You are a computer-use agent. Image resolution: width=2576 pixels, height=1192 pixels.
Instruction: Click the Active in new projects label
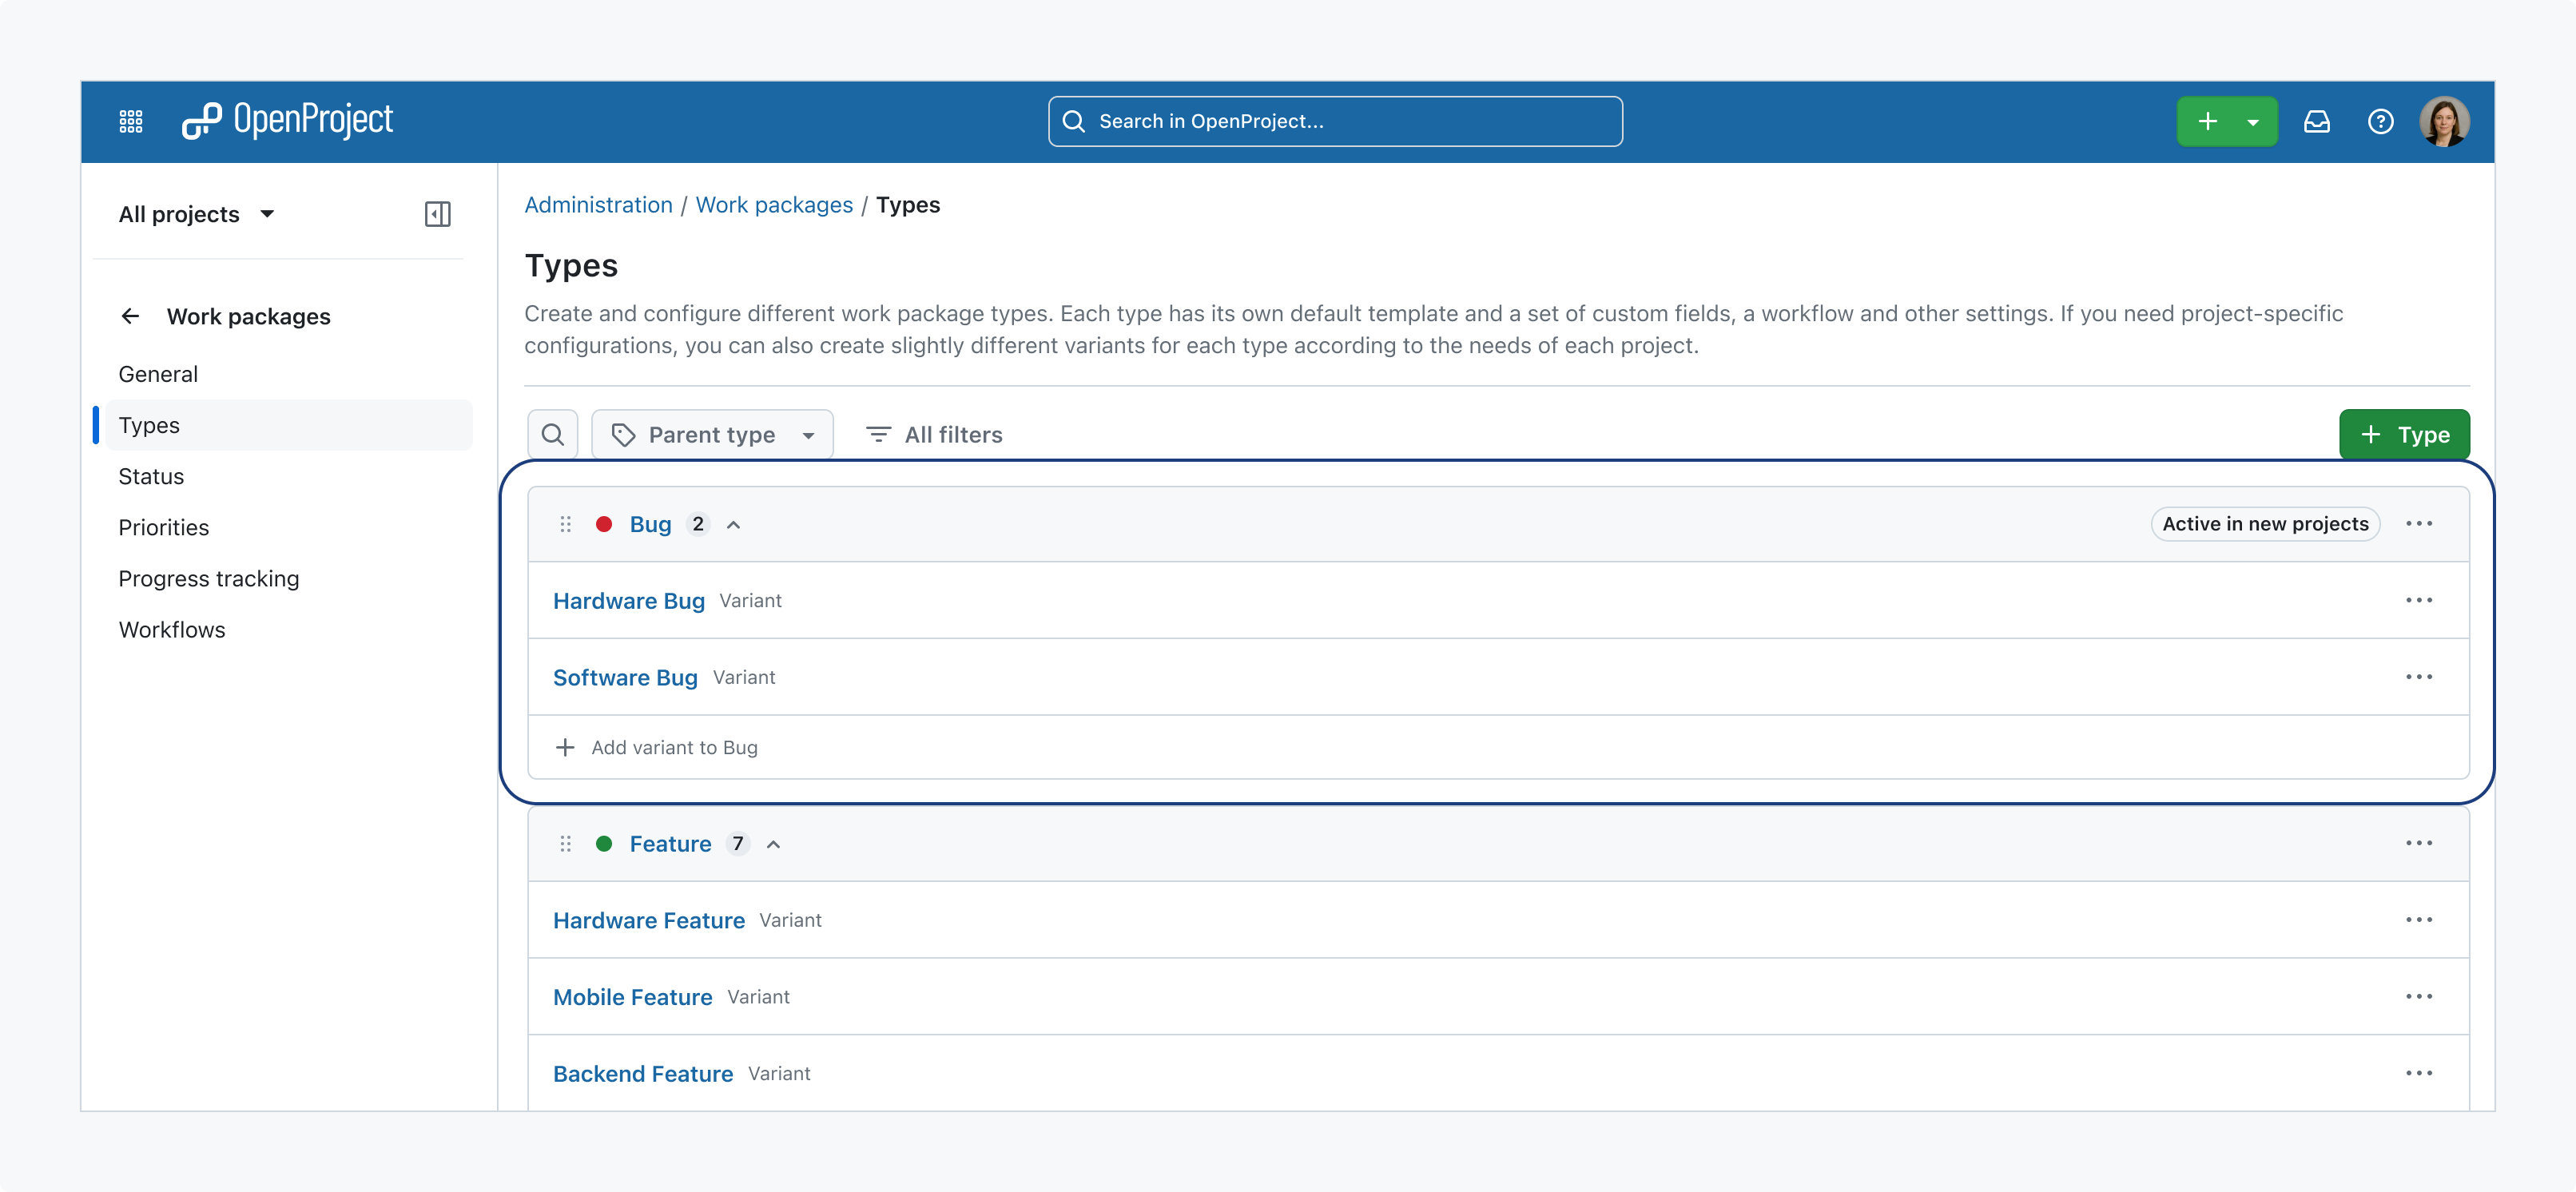[x=2265, y=524]
